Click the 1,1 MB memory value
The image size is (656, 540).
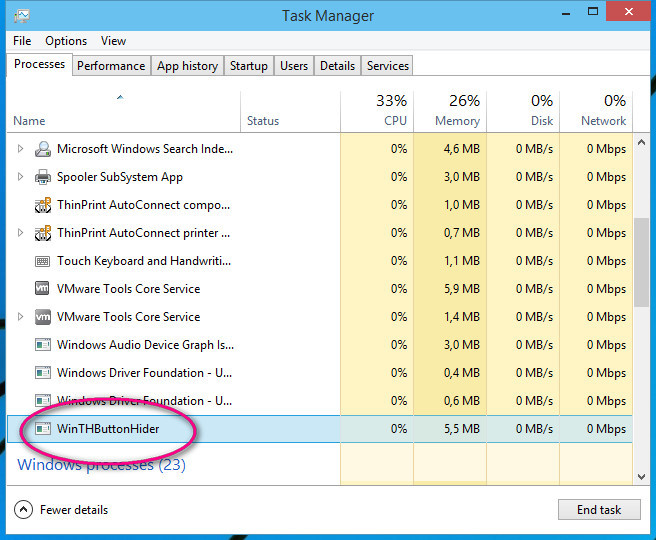coord(461,261)
